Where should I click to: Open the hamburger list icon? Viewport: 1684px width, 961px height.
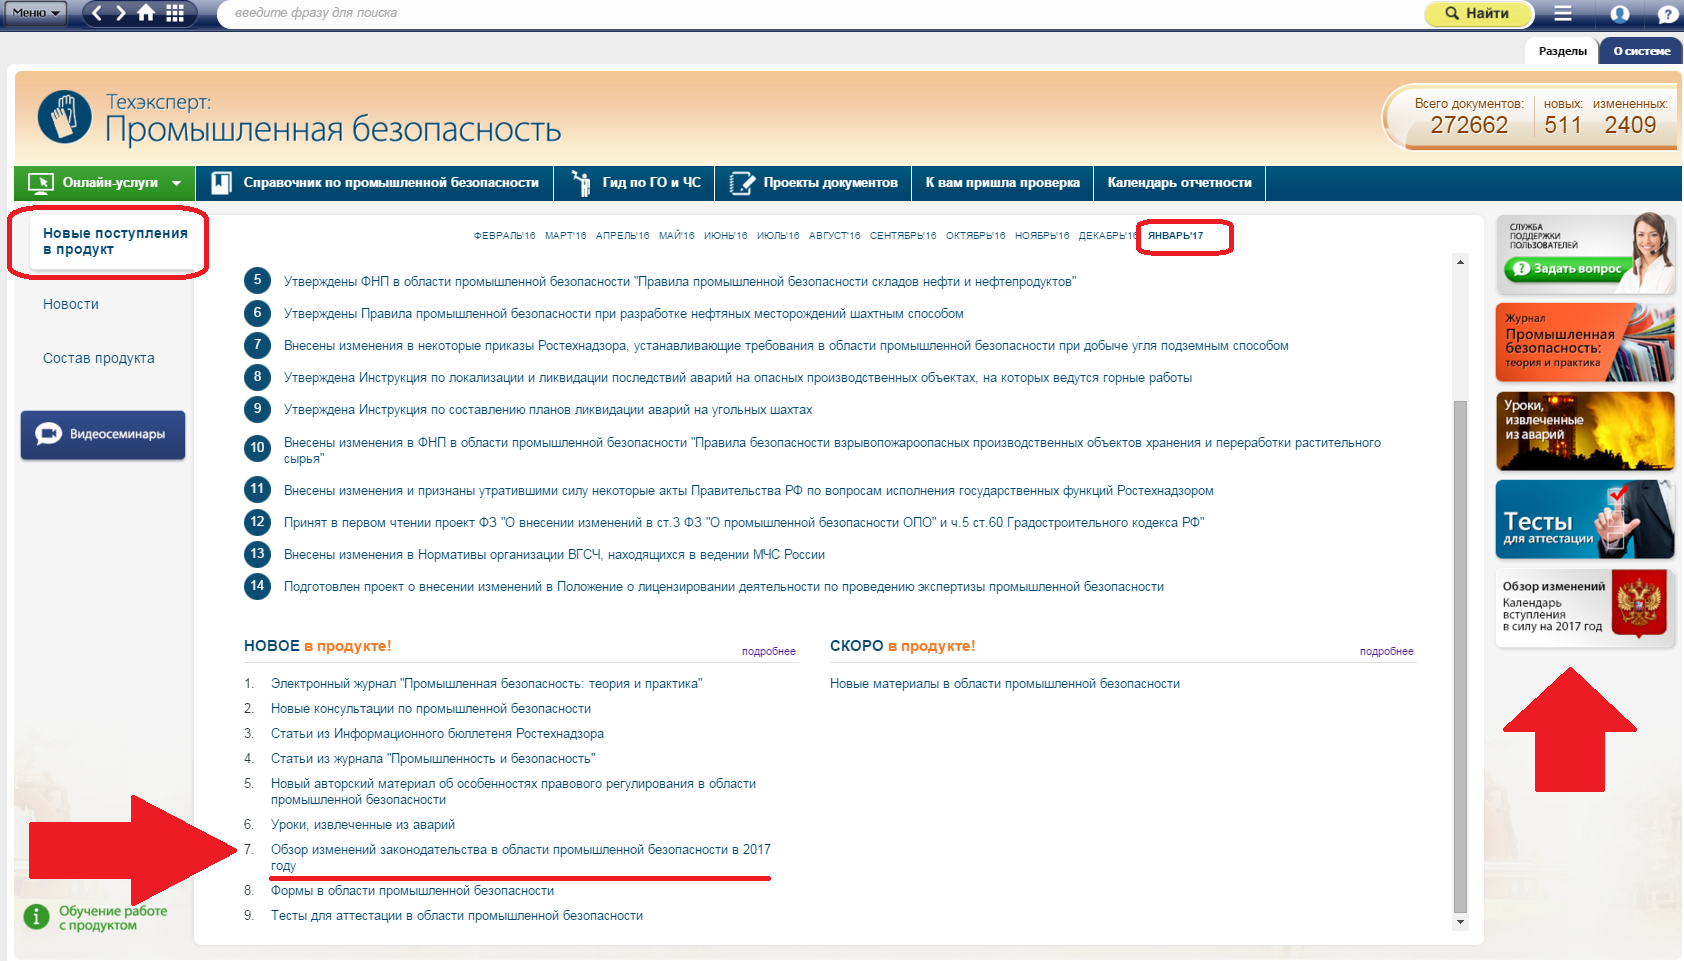coord(1563,13)
